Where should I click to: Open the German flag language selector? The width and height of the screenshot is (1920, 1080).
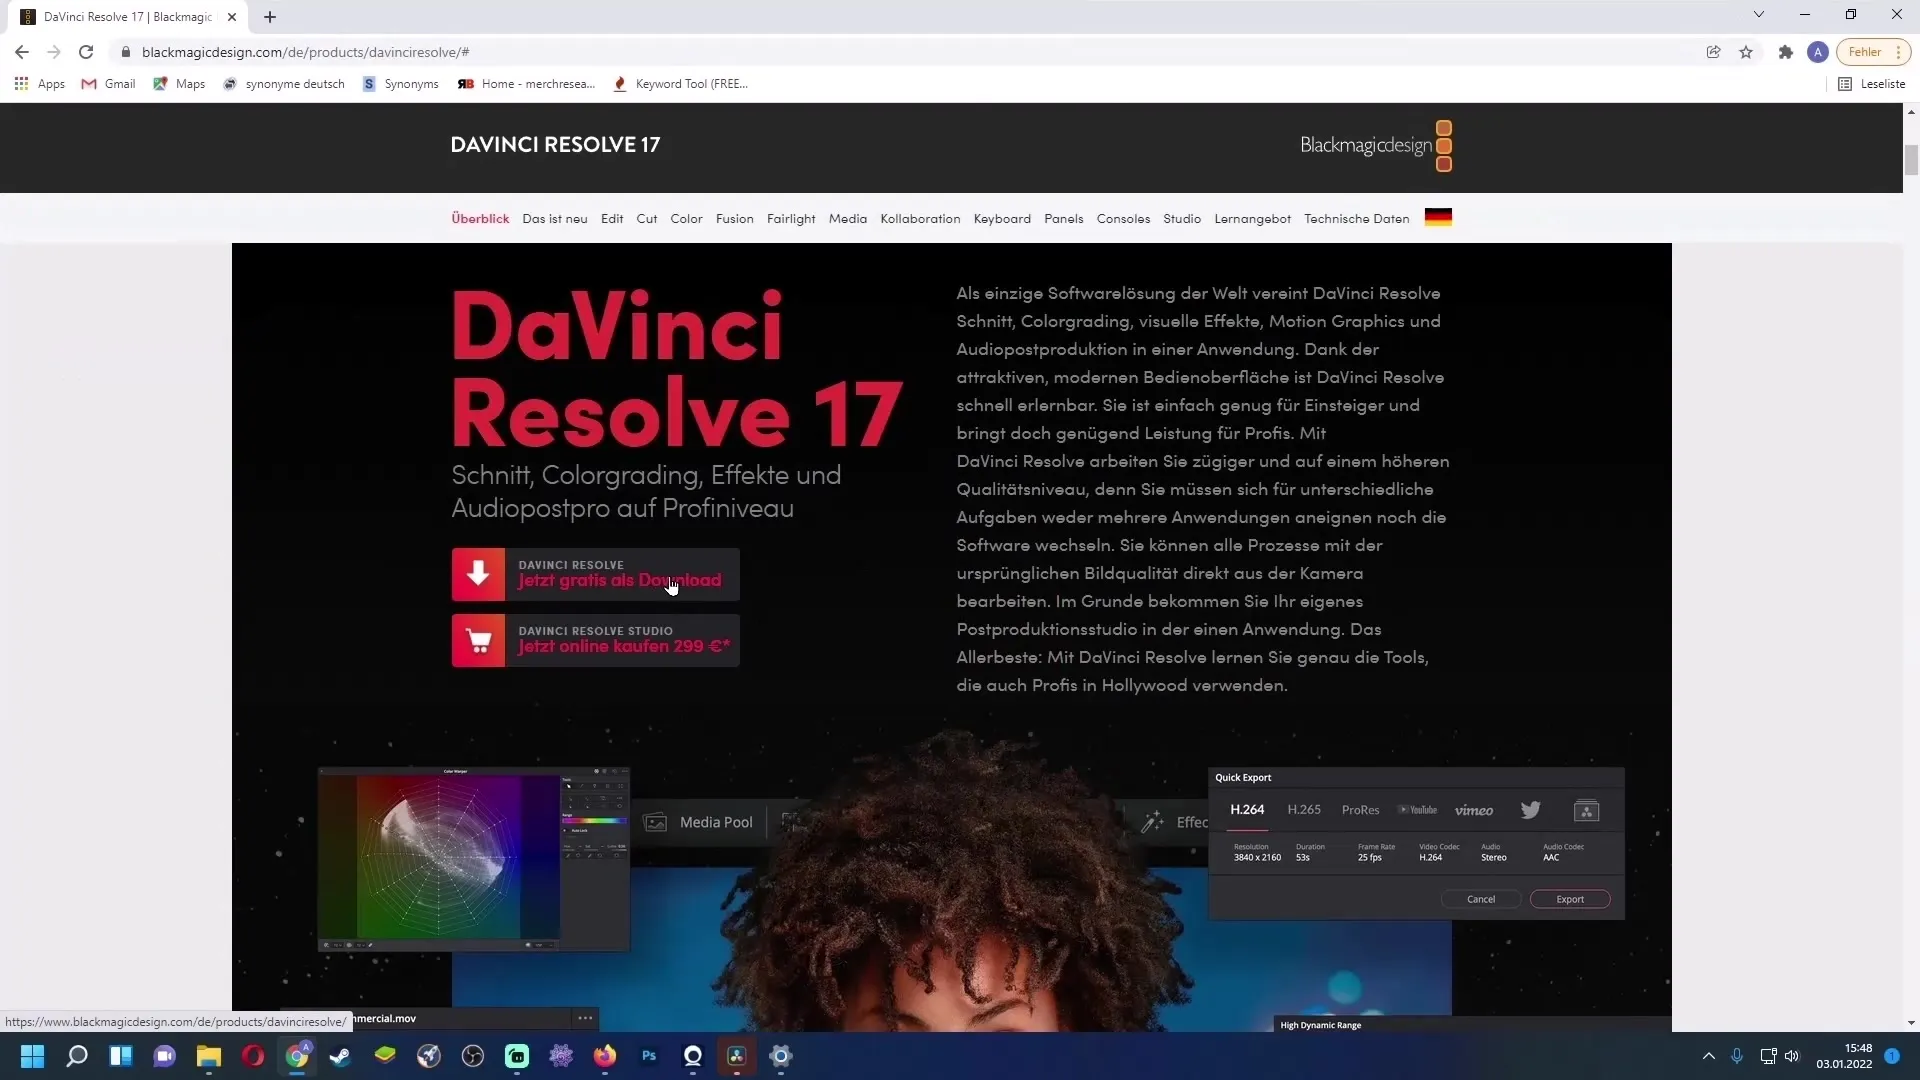(x=1438, y=218)
